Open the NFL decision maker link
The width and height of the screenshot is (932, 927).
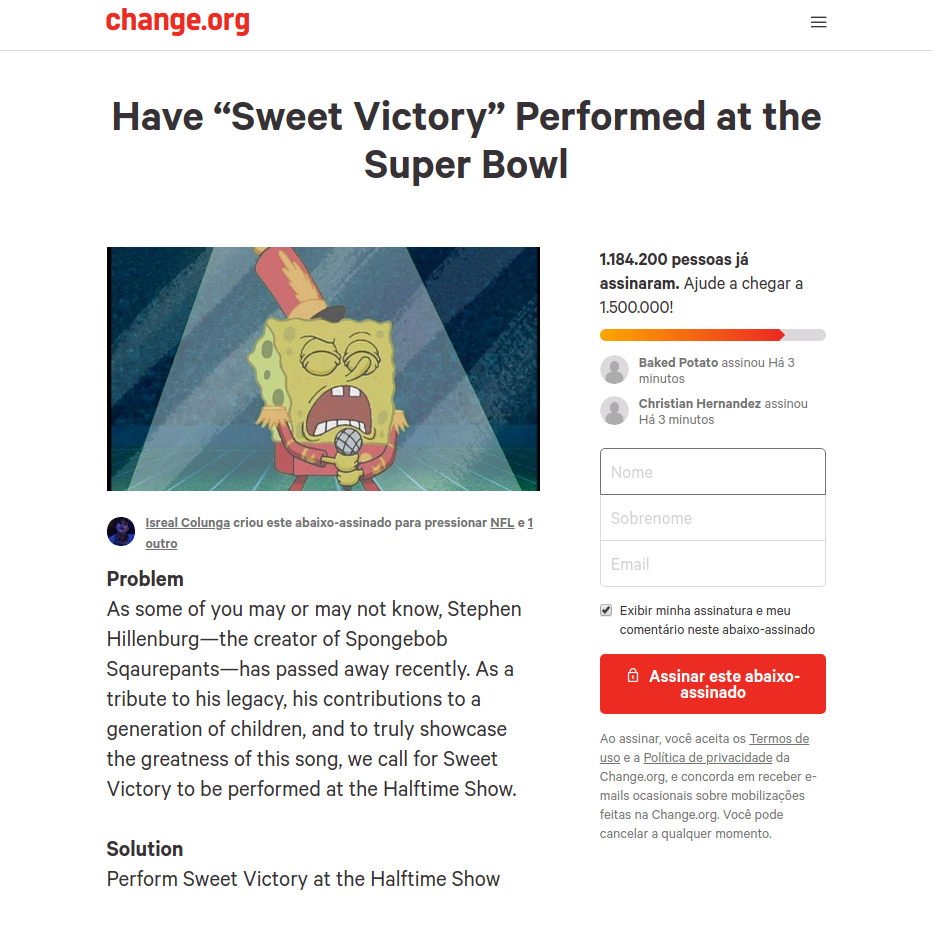click(x=502, y=523)
